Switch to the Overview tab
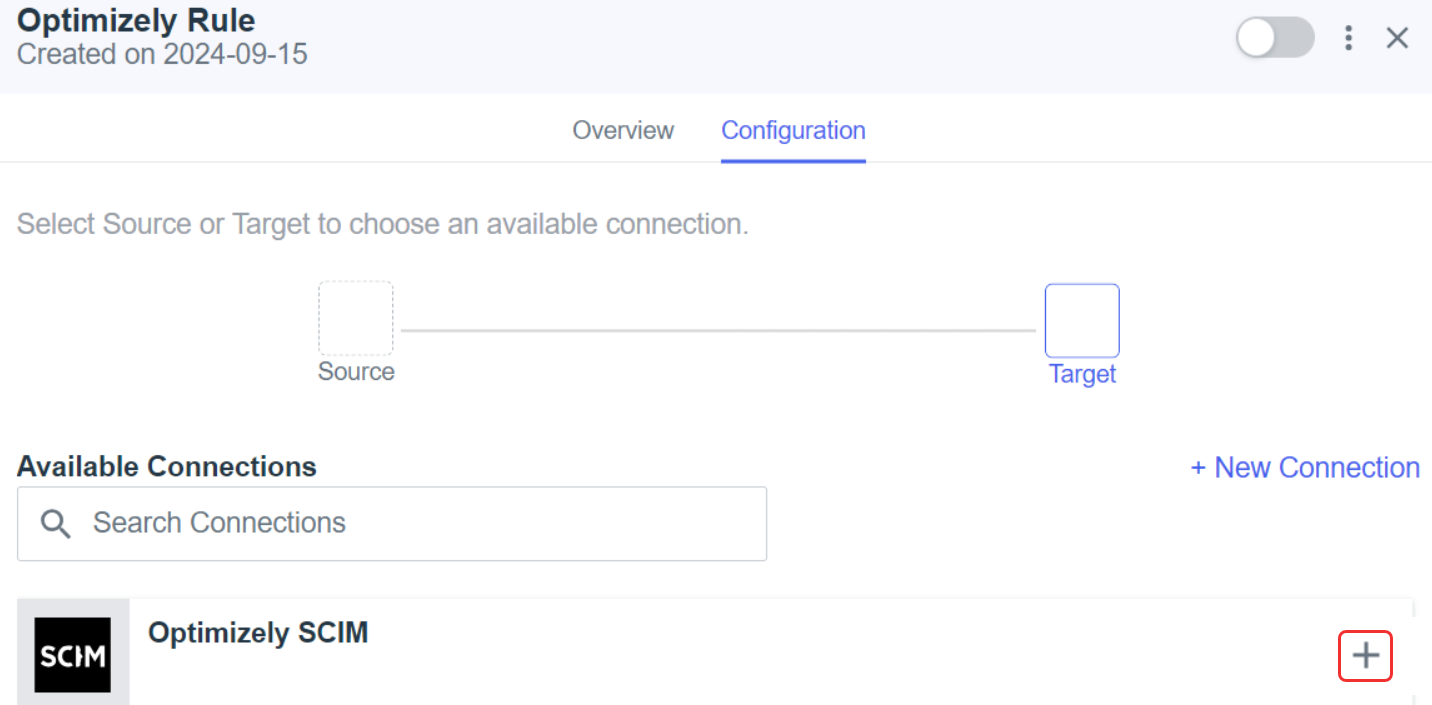 tap(623, 131)
